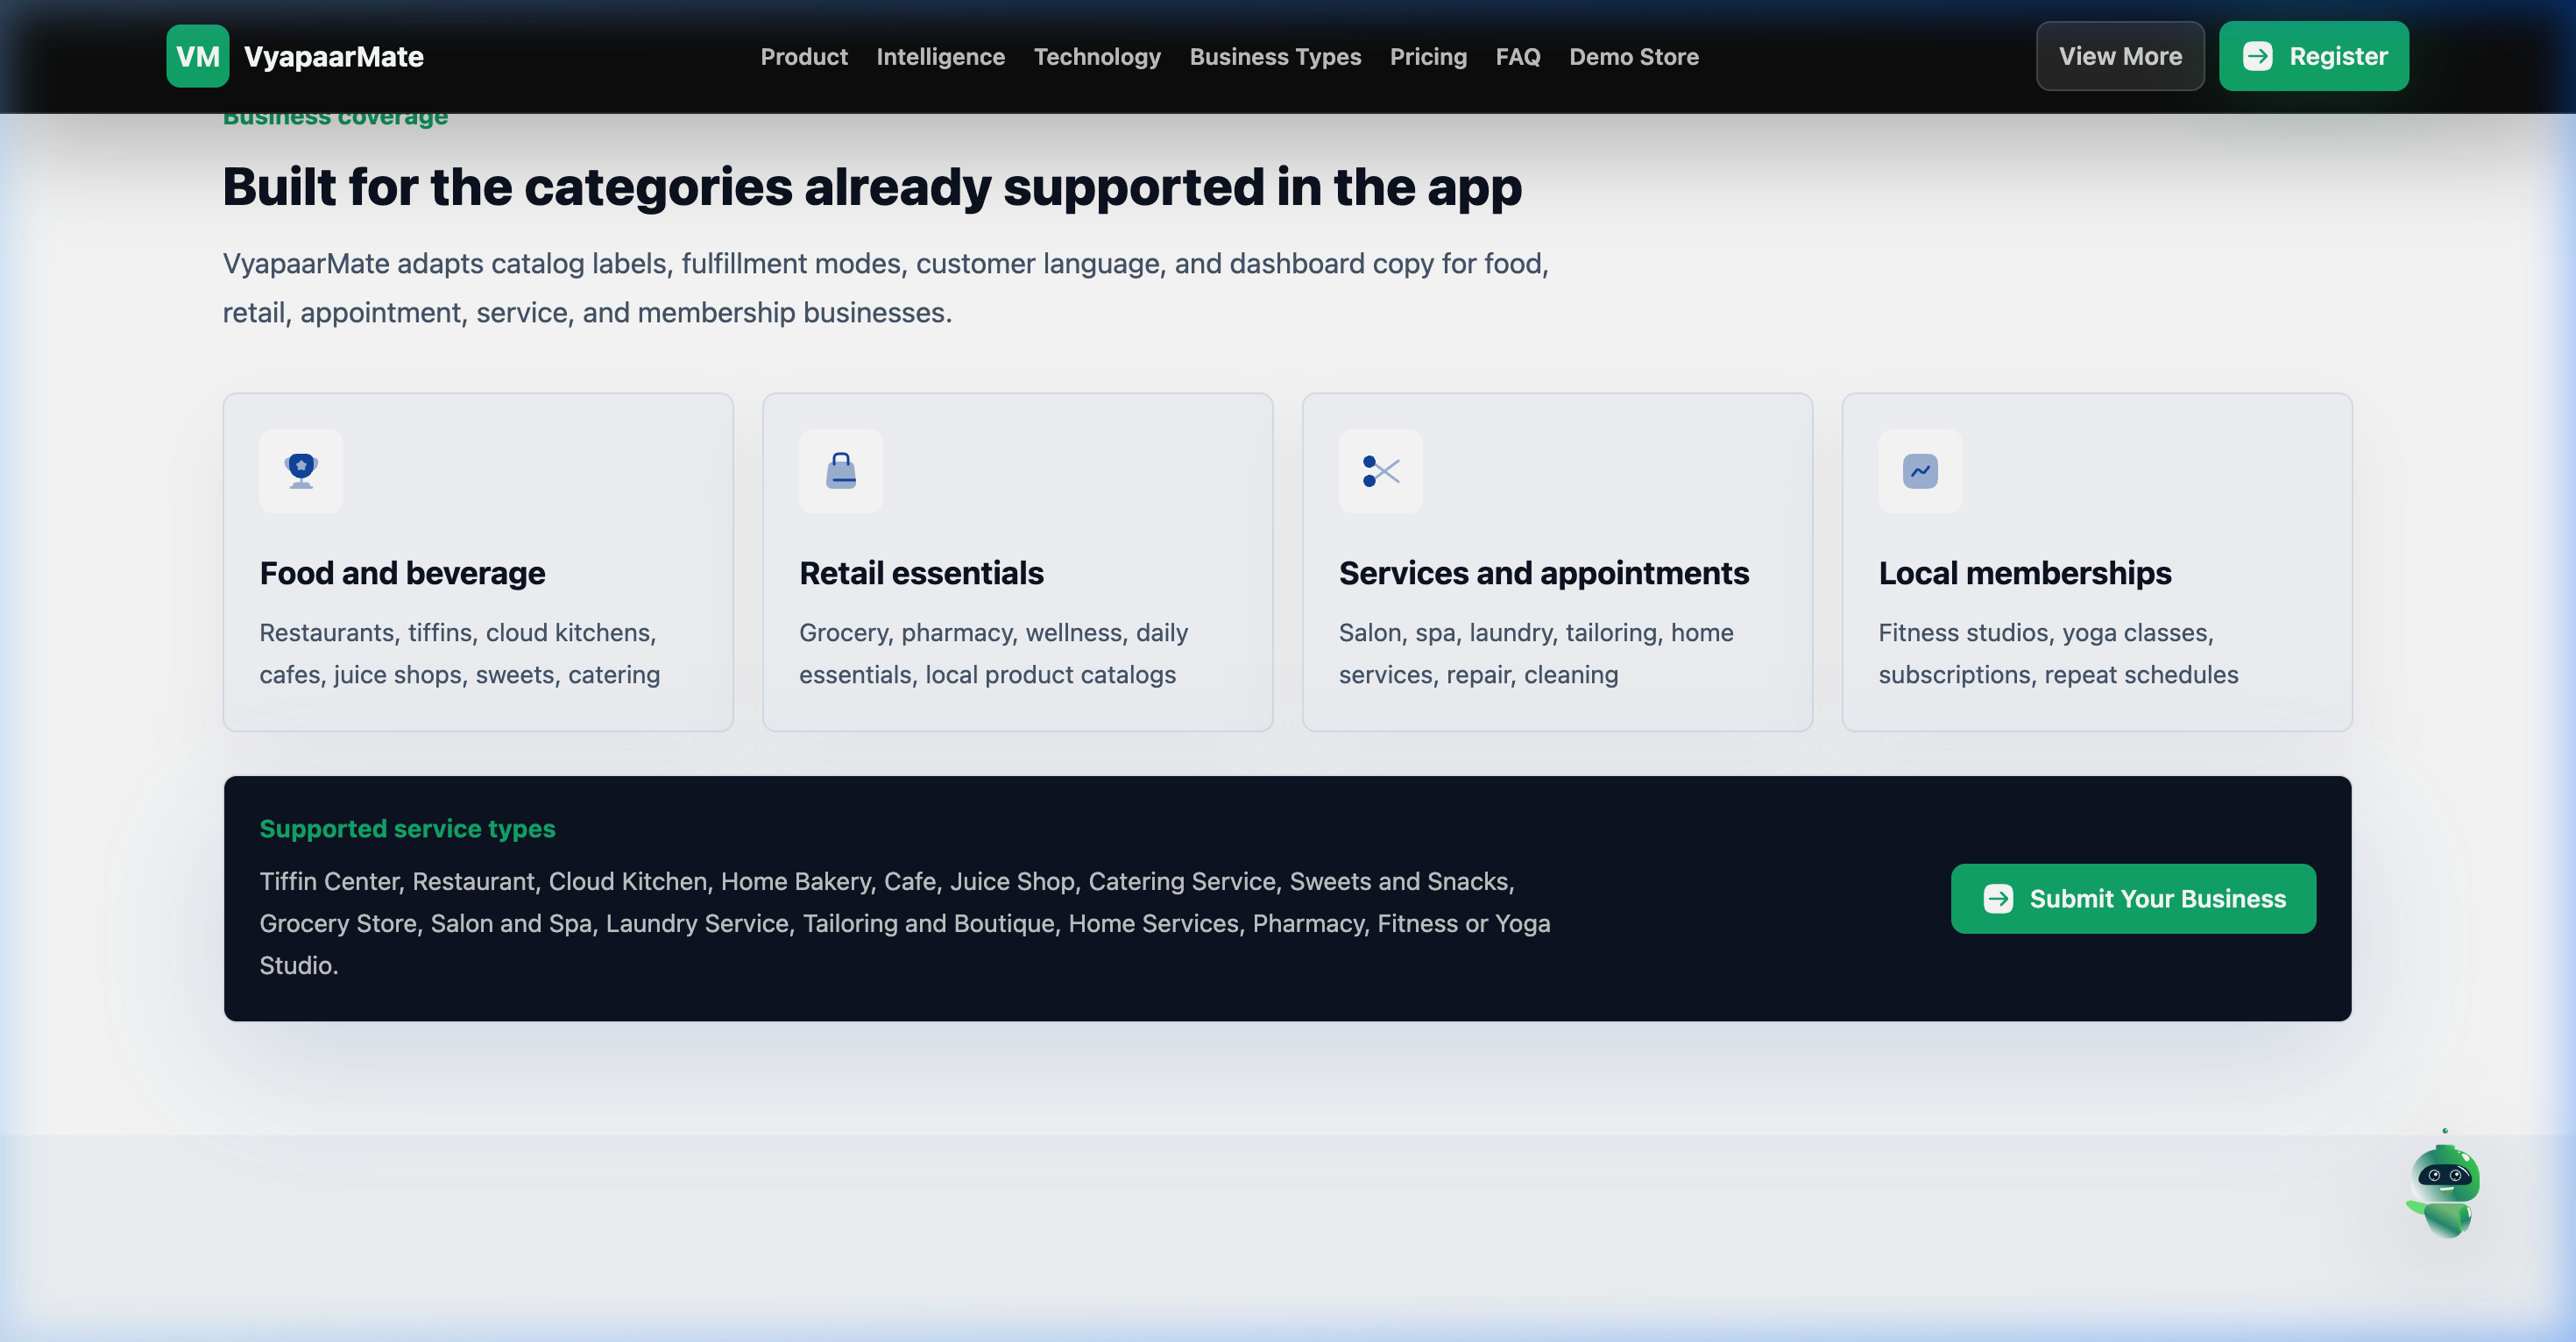Visit the Demo Store link
Screen dimensions: 2576x1342
pyautogui.click(x=1633, y=57)
